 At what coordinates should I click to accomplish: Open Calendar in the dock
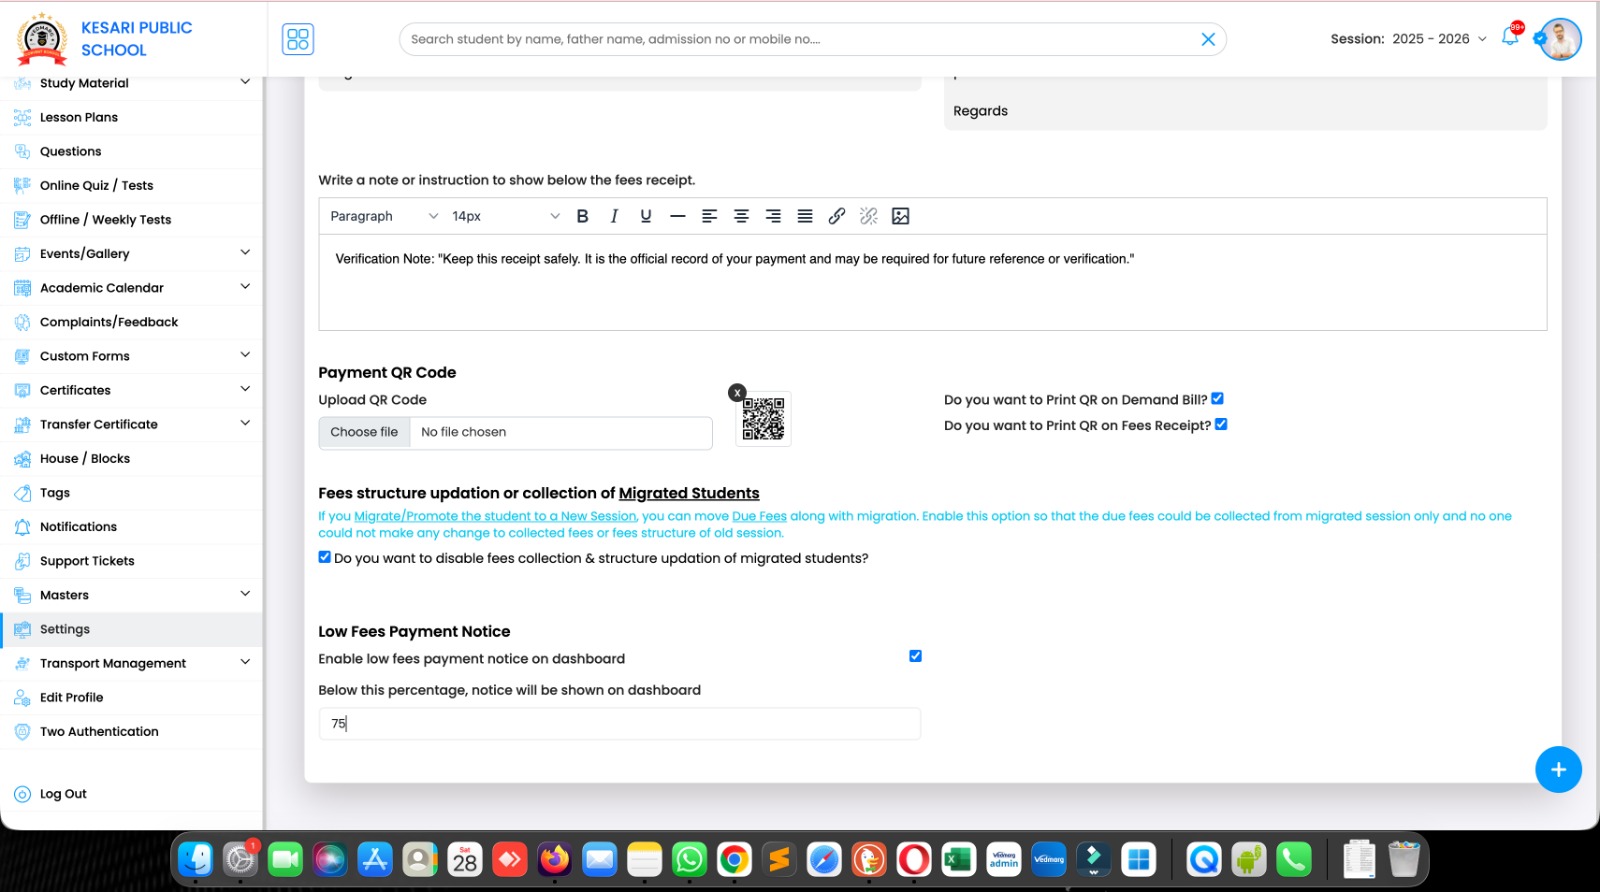point(465,859)
